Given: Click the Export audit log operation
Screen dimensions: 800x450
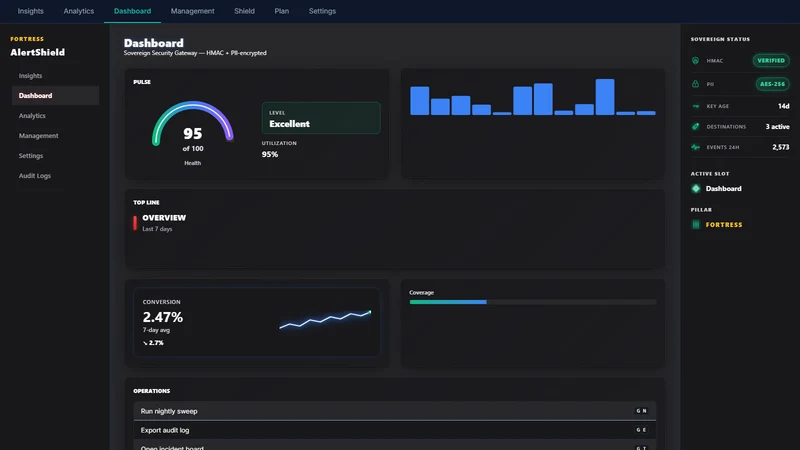Looking at the screenshot, I should (394, 430).
